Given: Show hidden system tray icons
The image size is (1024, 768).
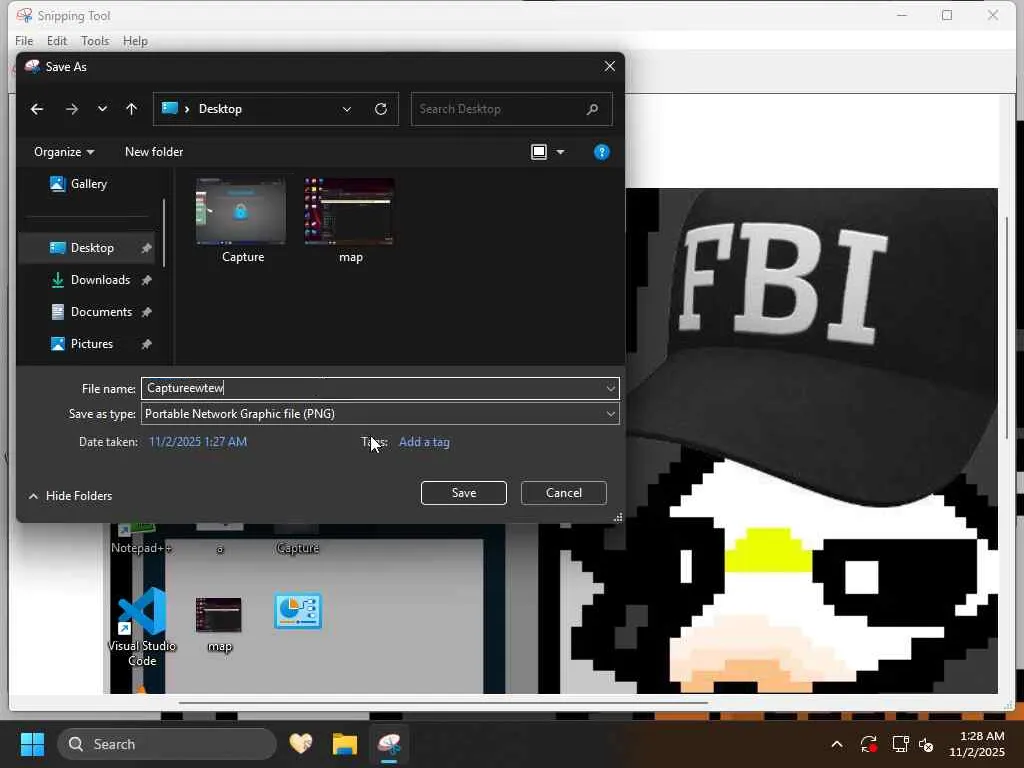Looking at the screenshot, I should click(x=837, y=744).
